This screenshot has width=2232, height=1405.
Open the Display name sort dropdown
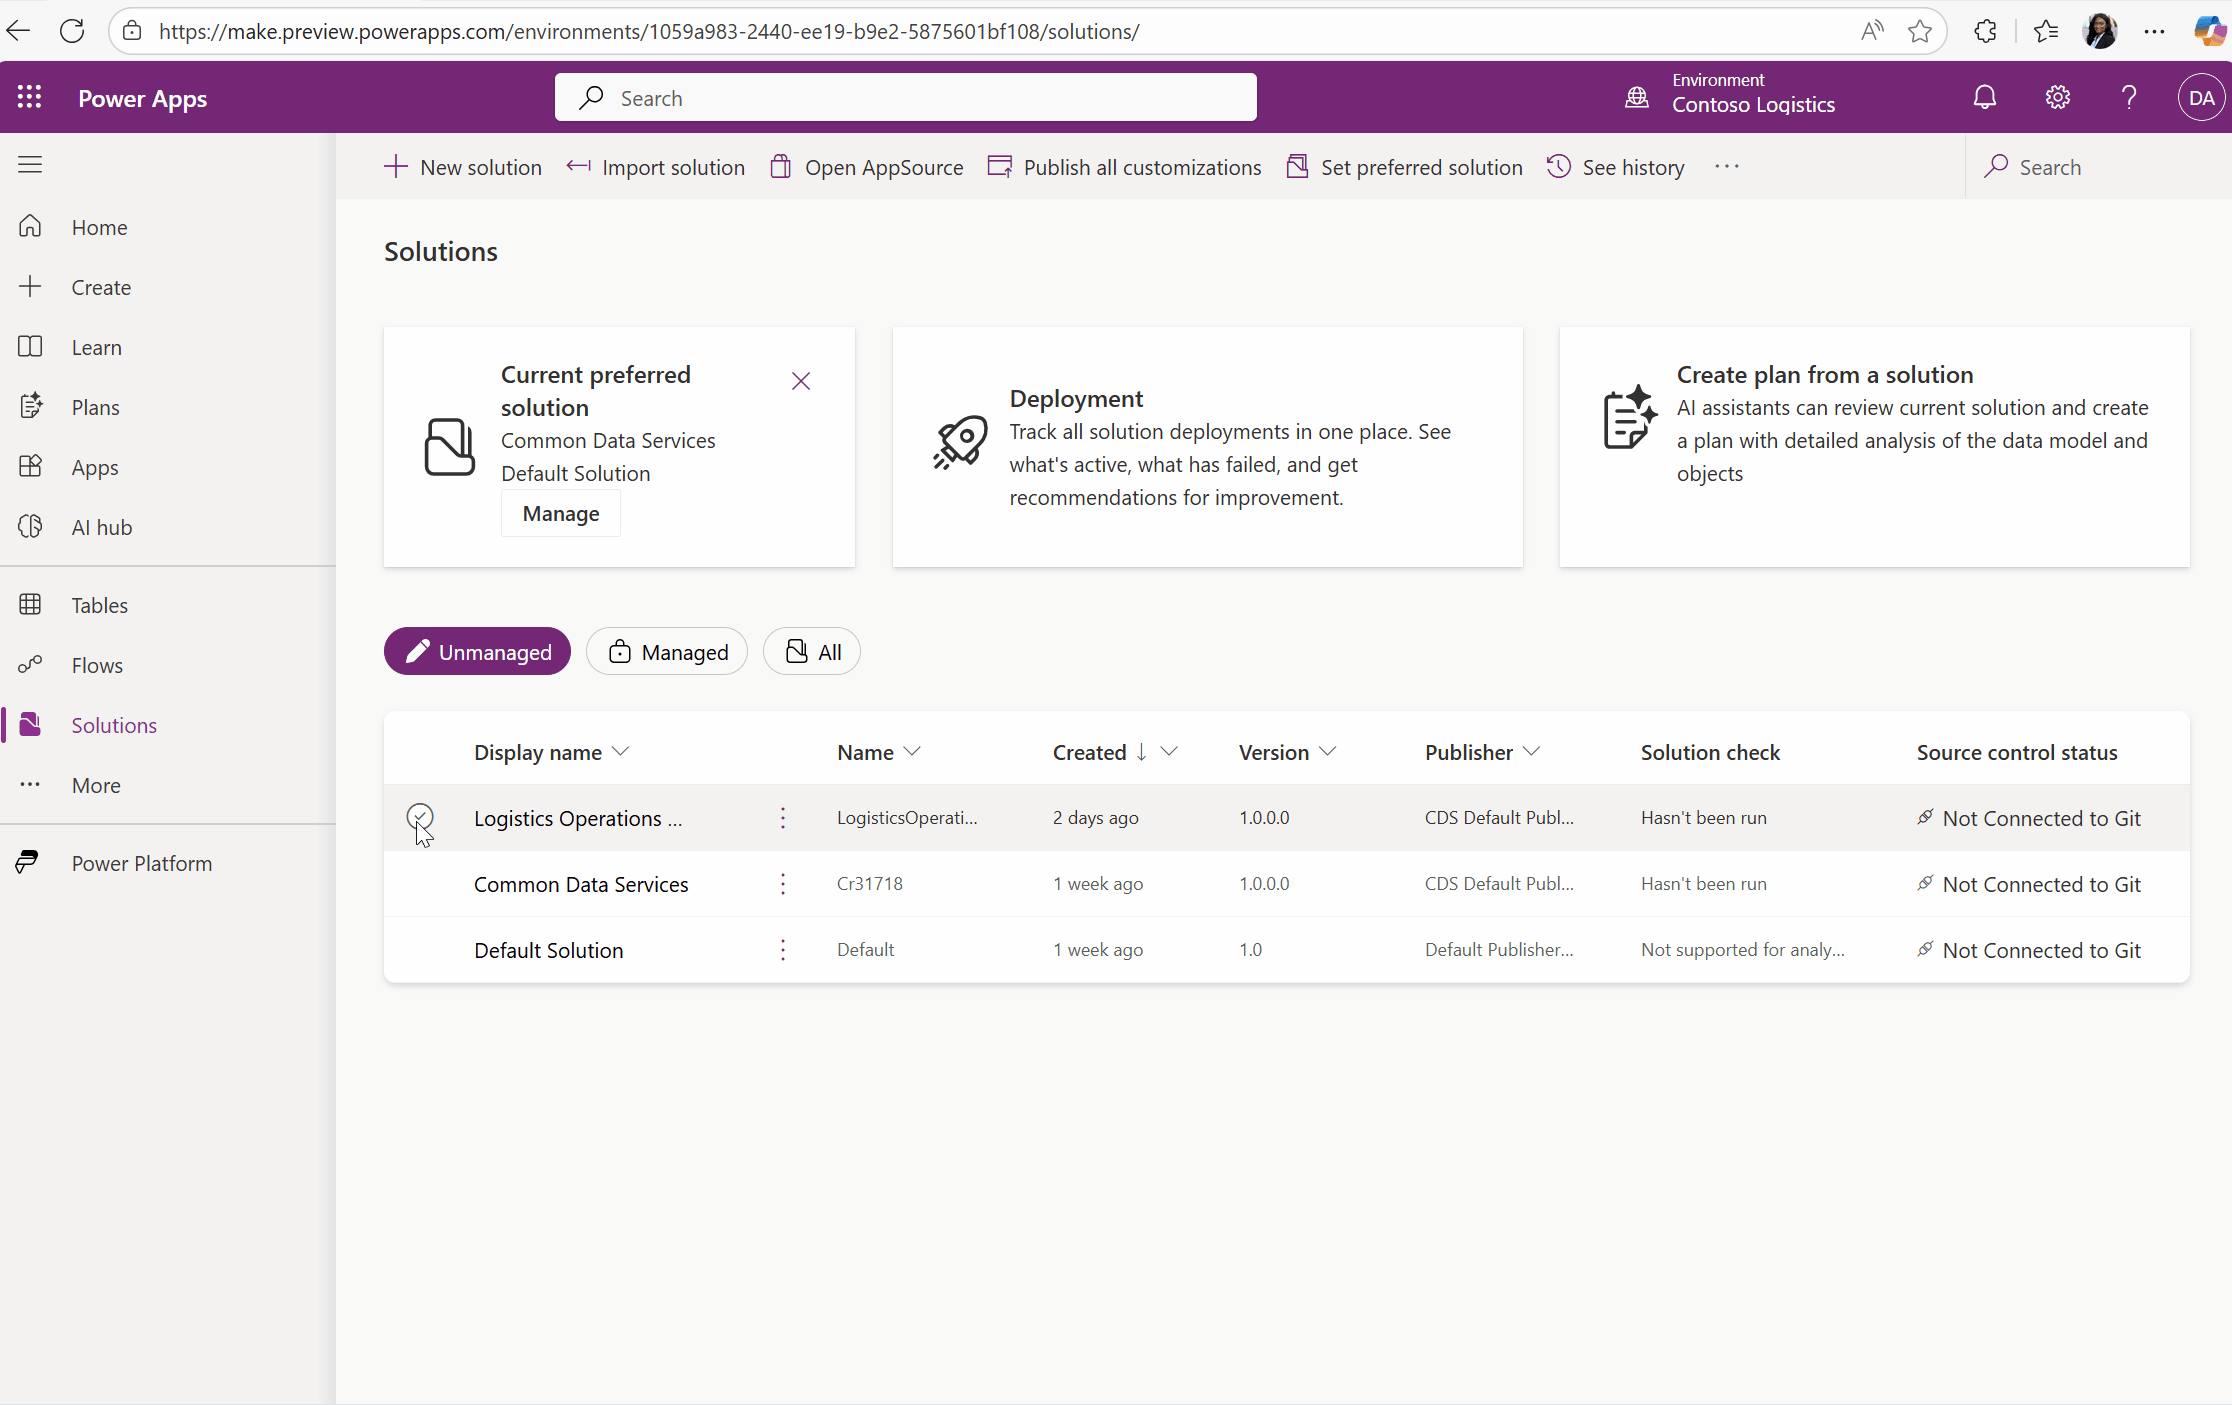pyautogui.click(x=621, y=752)
